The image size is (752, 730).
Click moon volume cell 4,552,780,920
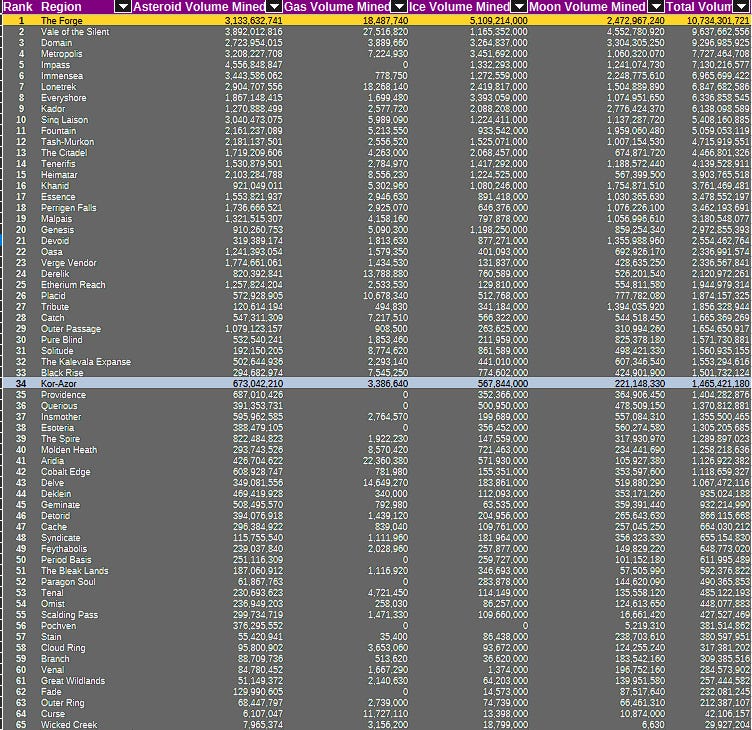tap(635, 32)
